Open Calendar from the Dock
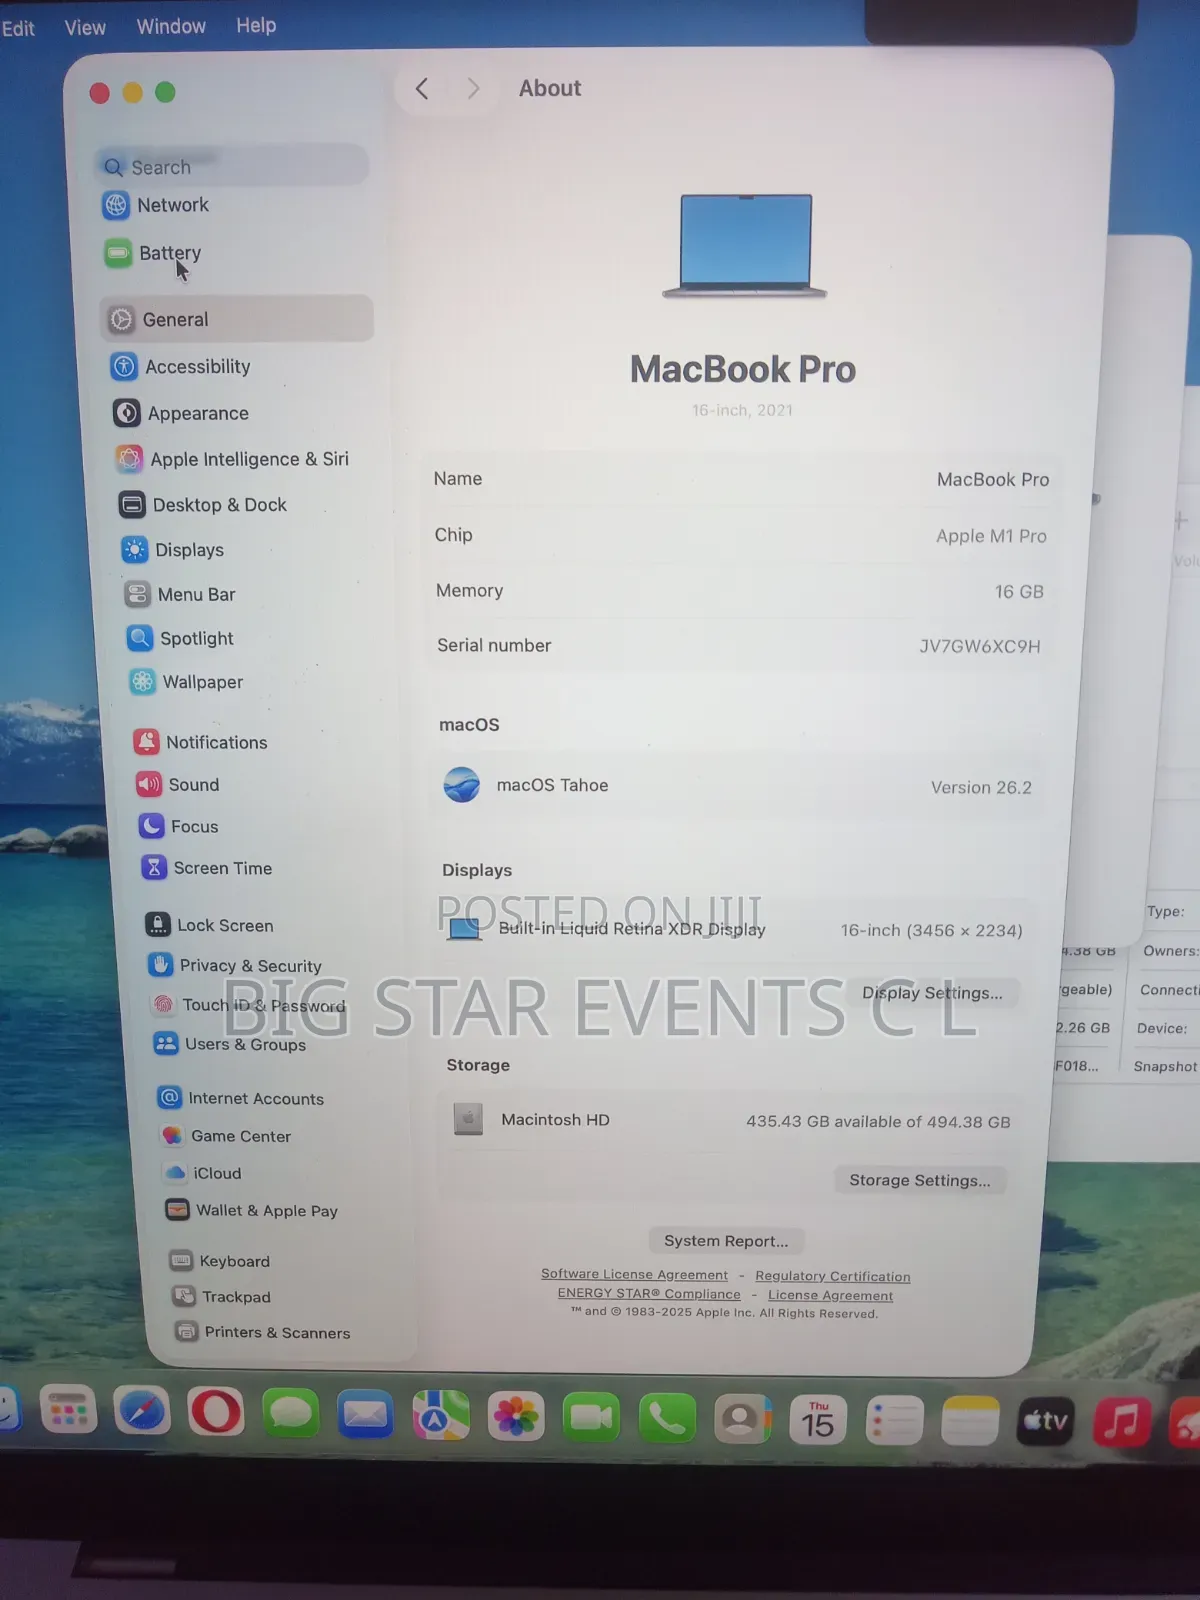Screen dimensions: 1200x1600 (x=817, y=1421)
